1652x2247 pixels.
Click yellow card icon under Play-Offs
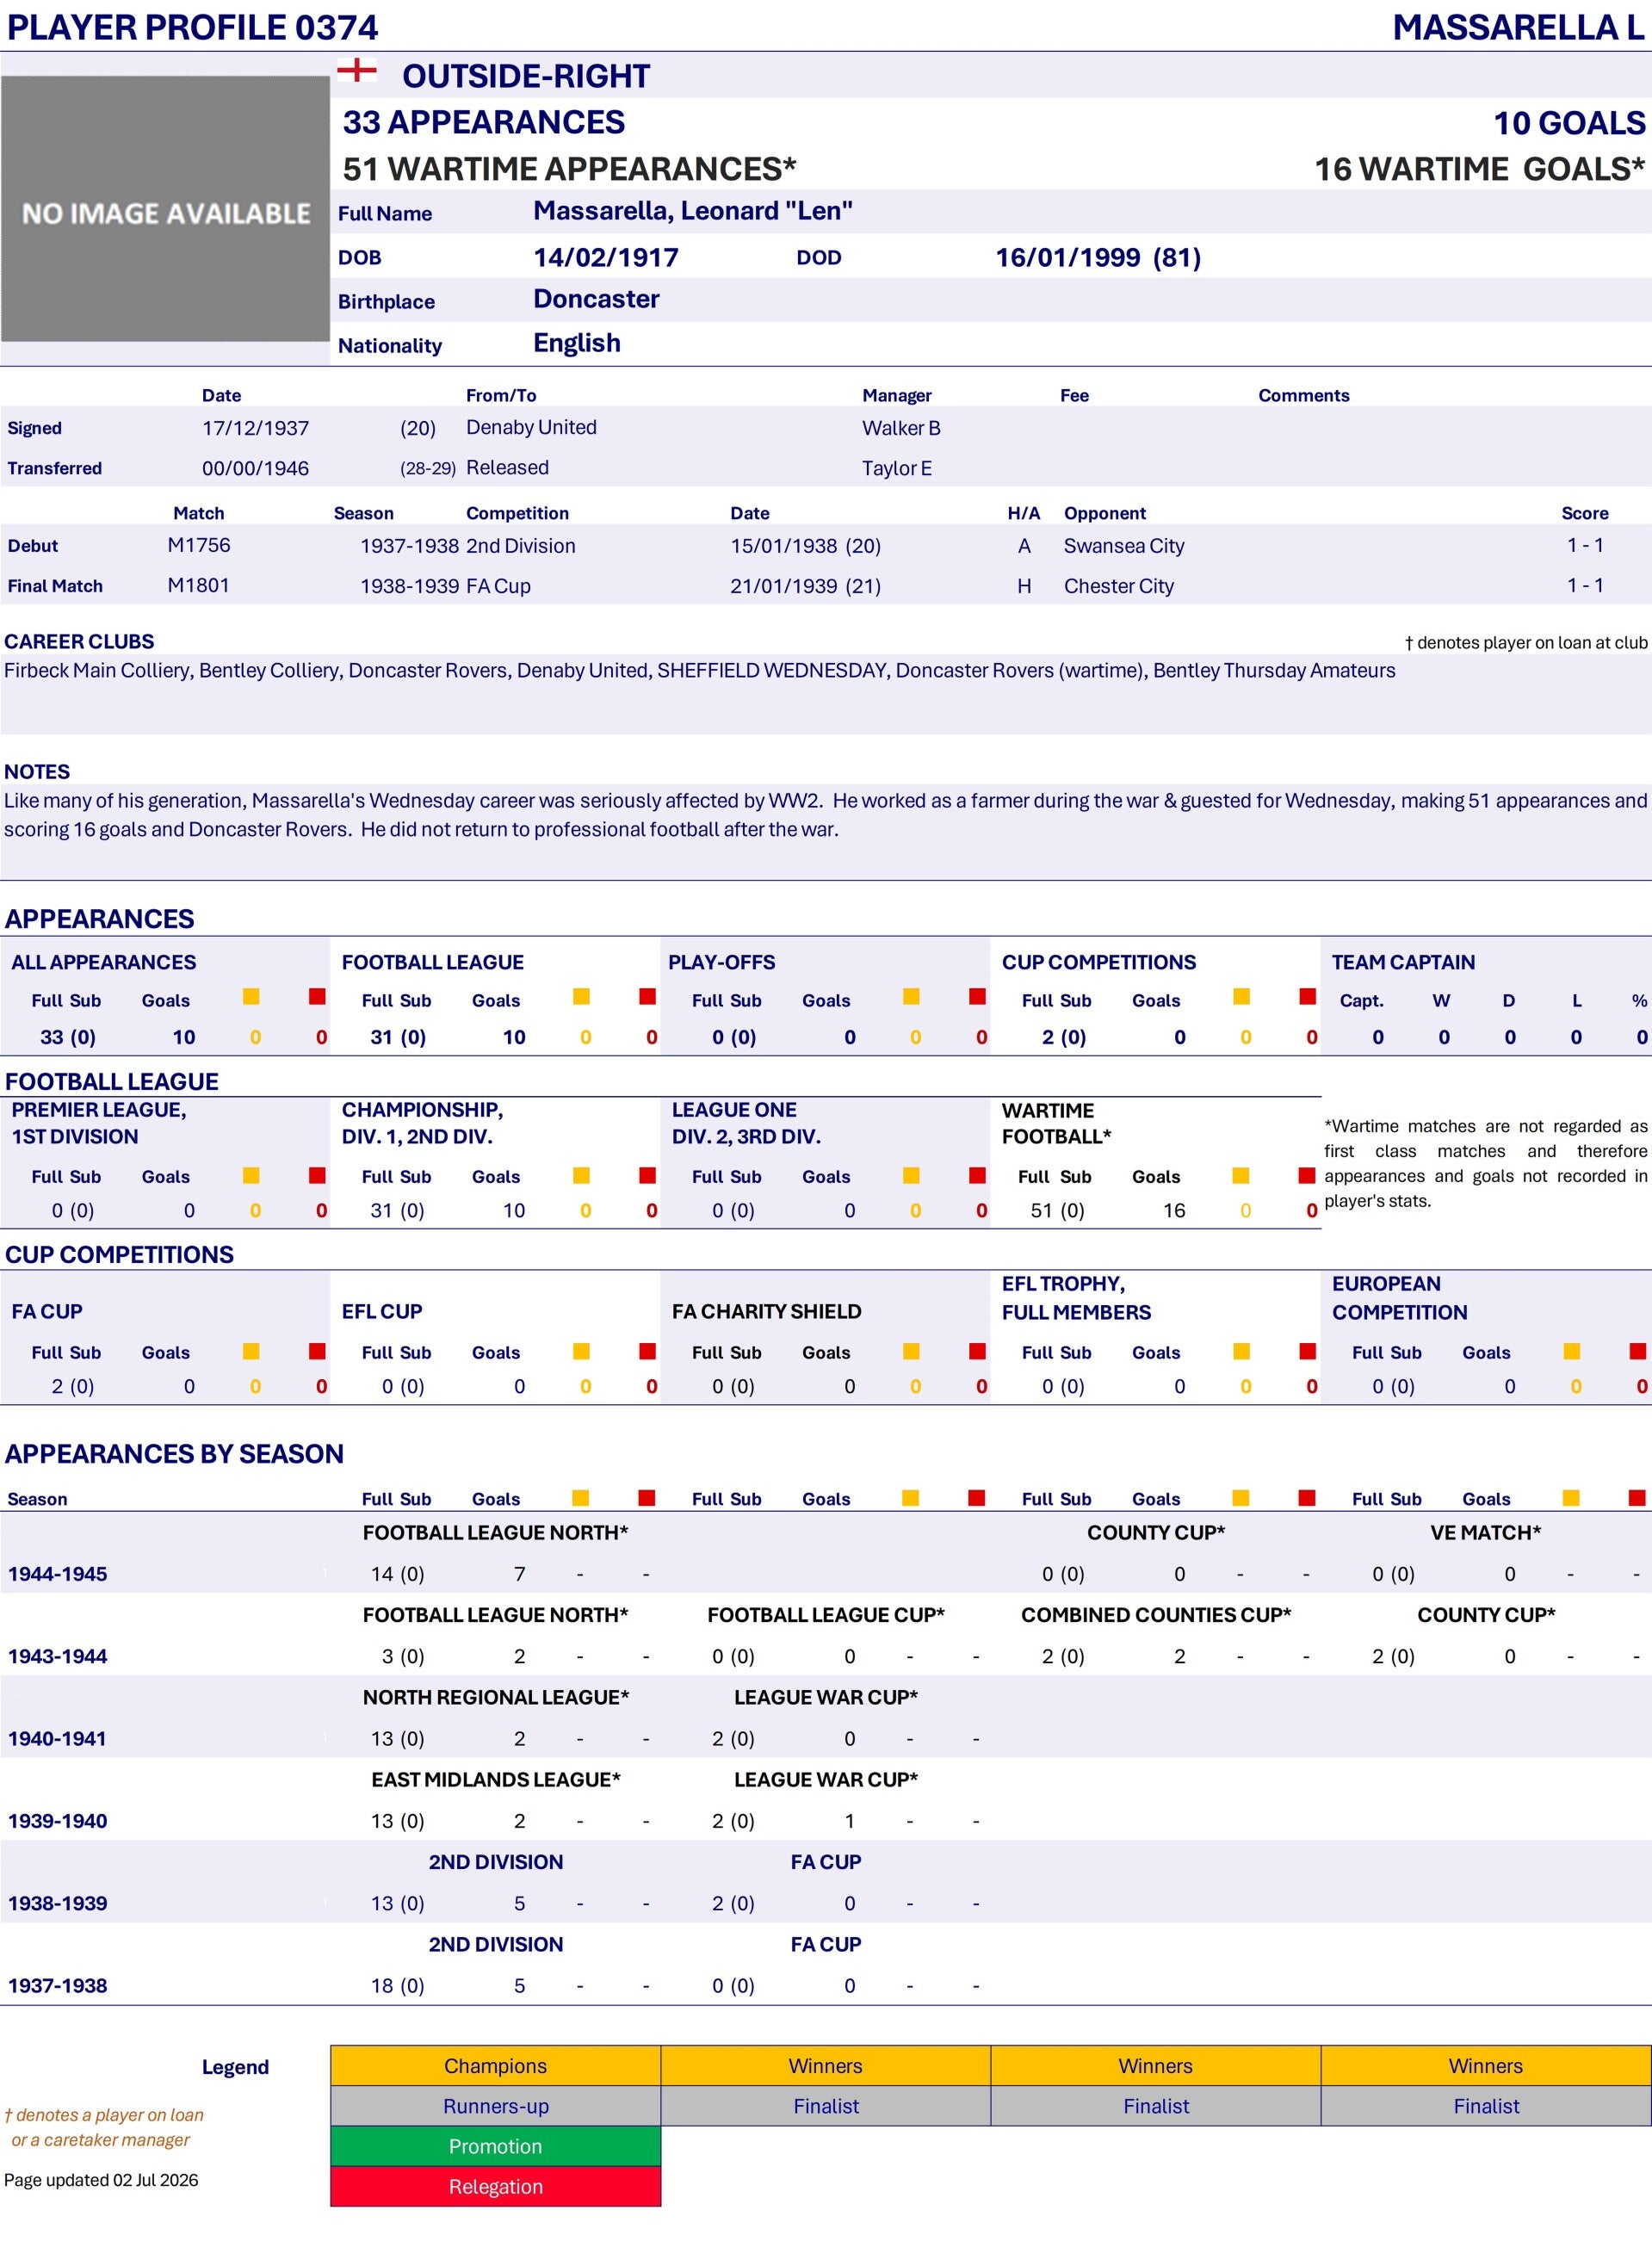click(x=911, y=996)
